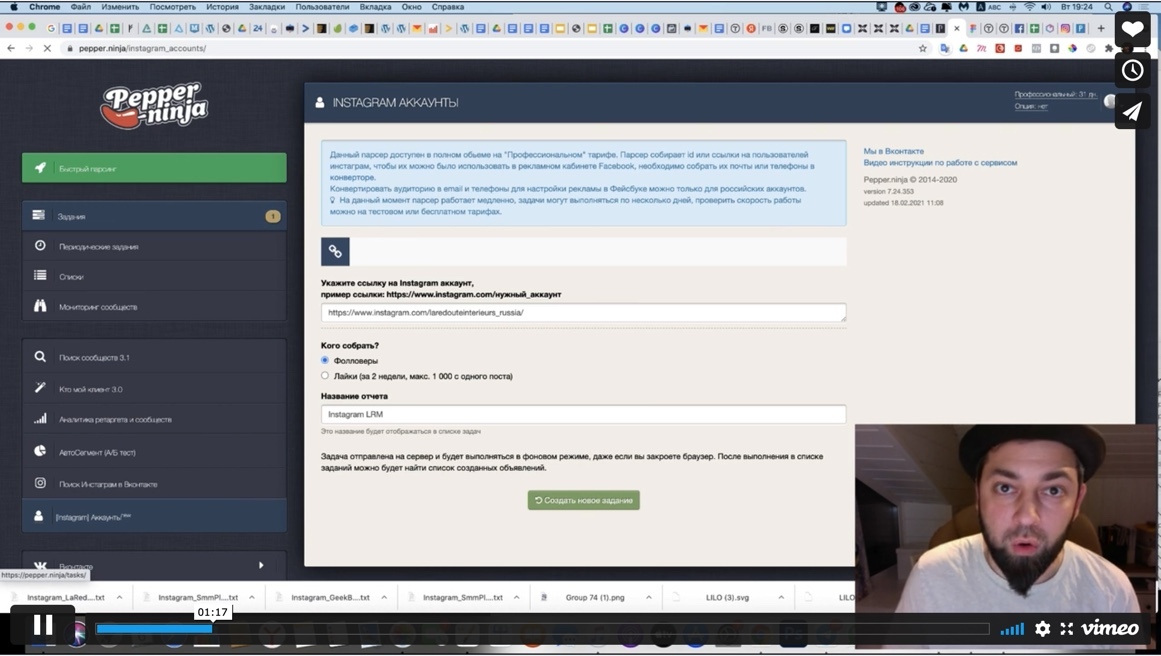Open Видео инструкции по работе с сервисом
Screen dimensions: 1161x656
(940, 162)
